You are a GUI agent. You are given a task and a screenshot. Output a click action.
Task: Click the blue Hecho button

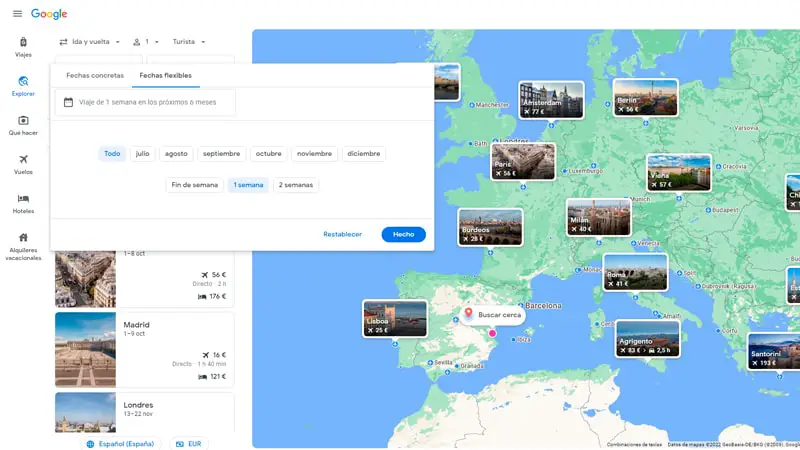coord(404,234)
